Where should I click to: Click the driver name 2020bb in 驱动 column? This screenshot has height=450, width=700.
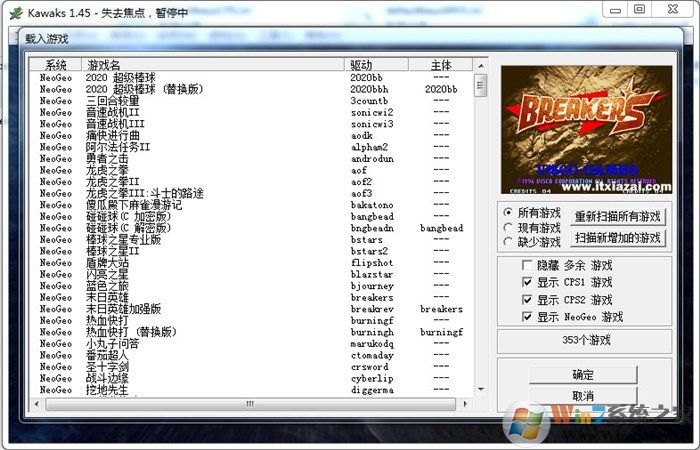click(366, 78)
